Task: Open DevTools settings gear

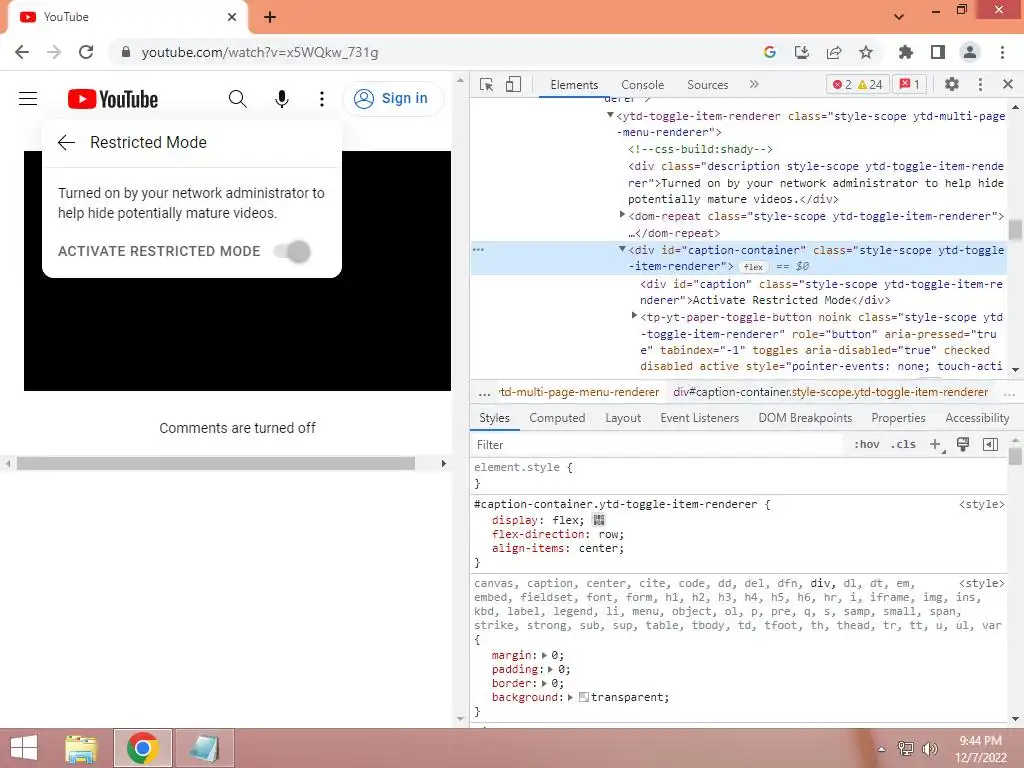Action: pyautogui.click(x=952, y=84)
